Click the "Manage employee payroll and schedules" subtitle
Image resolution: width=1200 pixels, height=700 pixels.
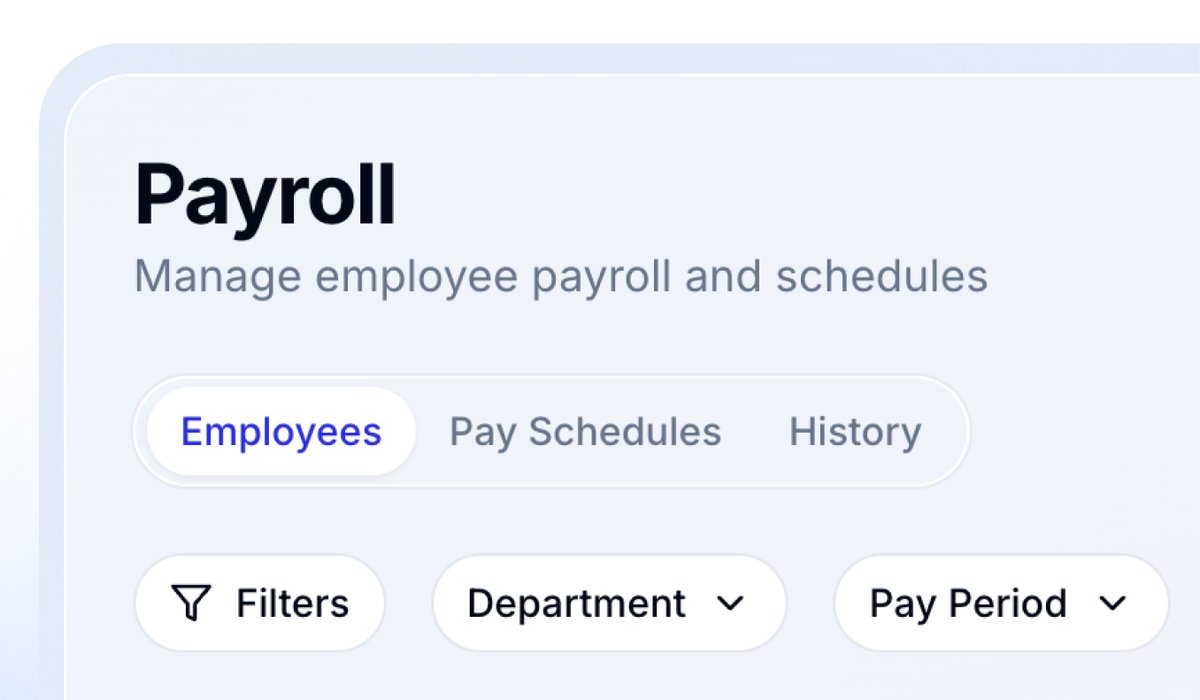[560, 276]
